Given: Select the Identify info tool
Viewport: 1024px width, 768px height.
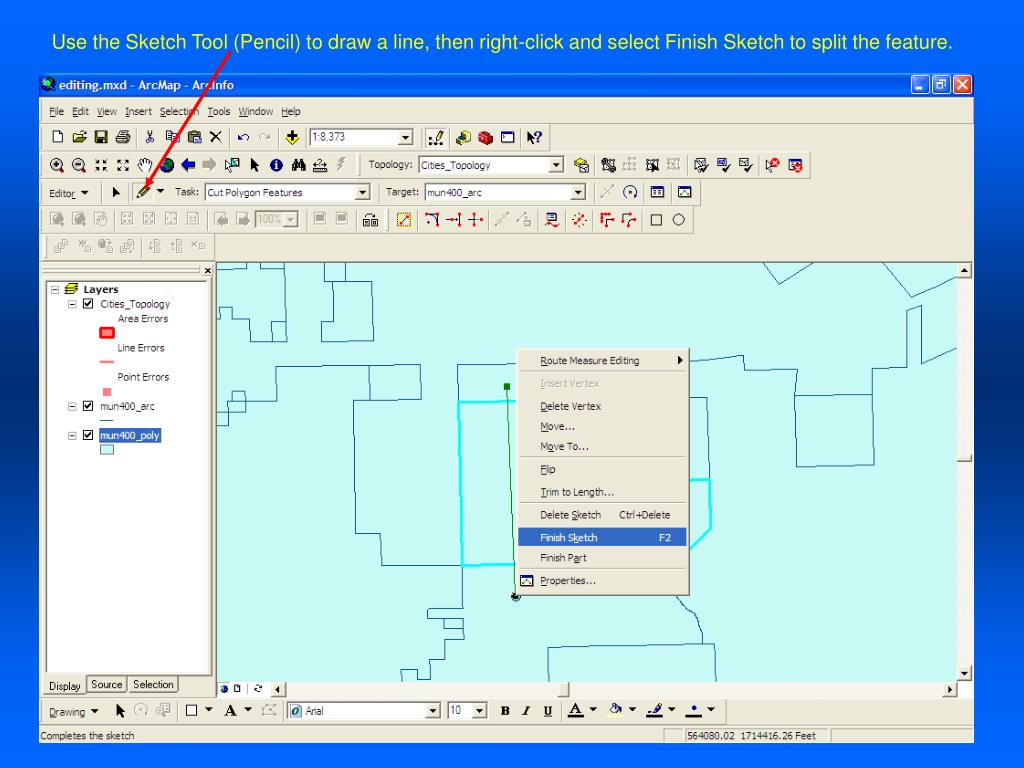Looking at the screenshot, I should point(276,165).
